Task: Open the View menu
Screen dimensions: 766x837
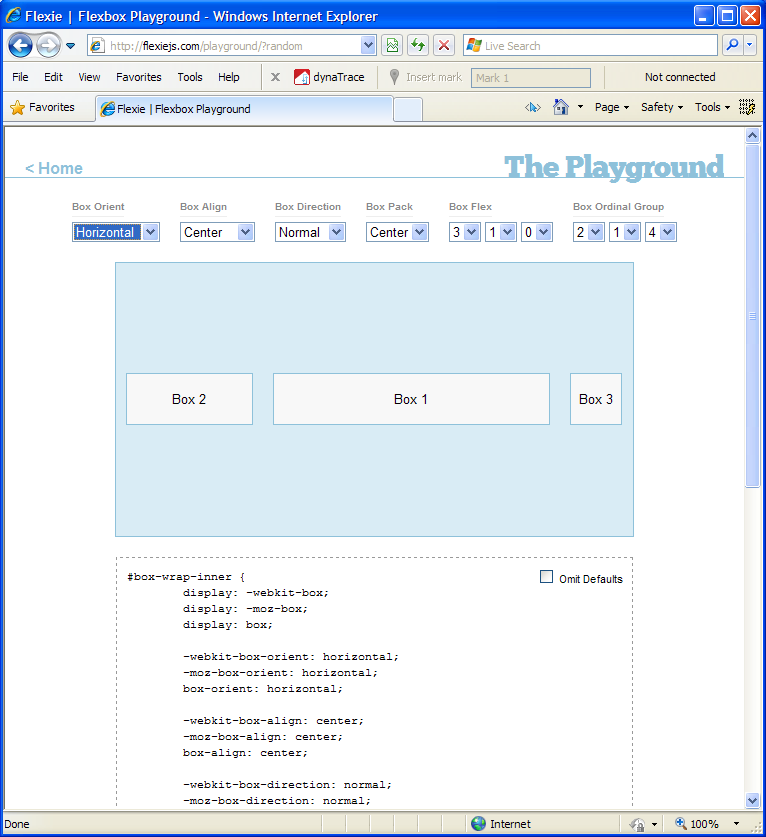Action: click(x=89, y=77)
